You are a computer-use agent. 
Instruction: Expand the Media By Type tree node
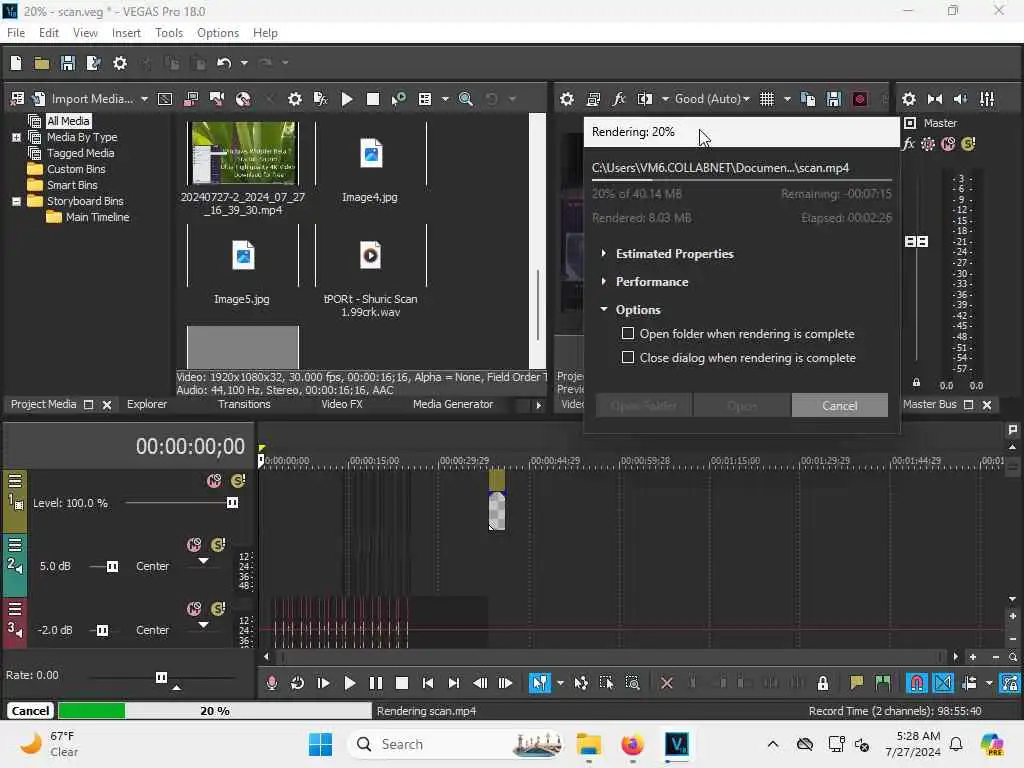pyautogui.click(x=16, y=137)
